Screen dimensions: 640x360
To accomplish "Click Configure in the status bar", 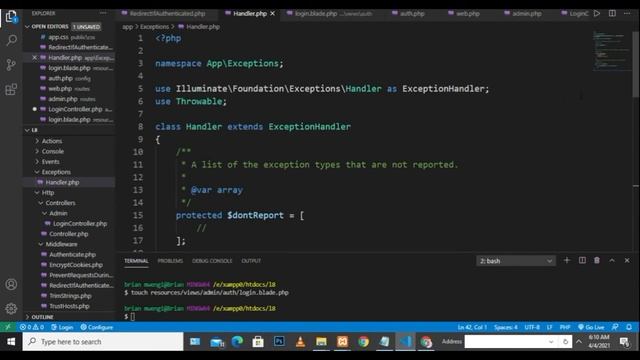I will 96,327.
